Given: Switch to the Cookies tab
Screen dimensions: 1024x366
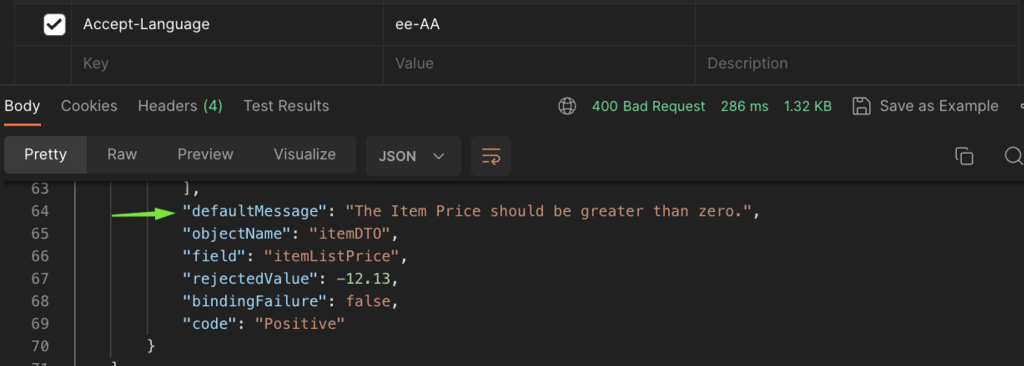Looking at the screenshot, I should 89,106.
